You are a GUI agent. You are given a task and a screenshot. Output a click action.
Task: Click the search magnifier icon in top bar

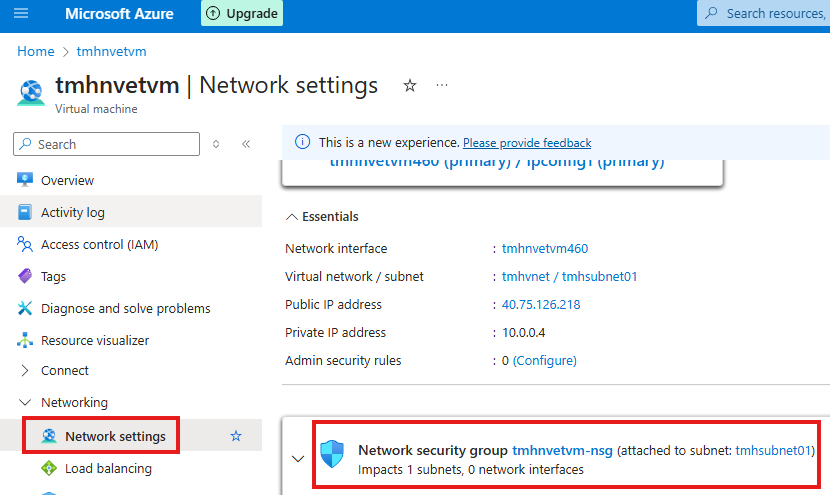(712, 13)
